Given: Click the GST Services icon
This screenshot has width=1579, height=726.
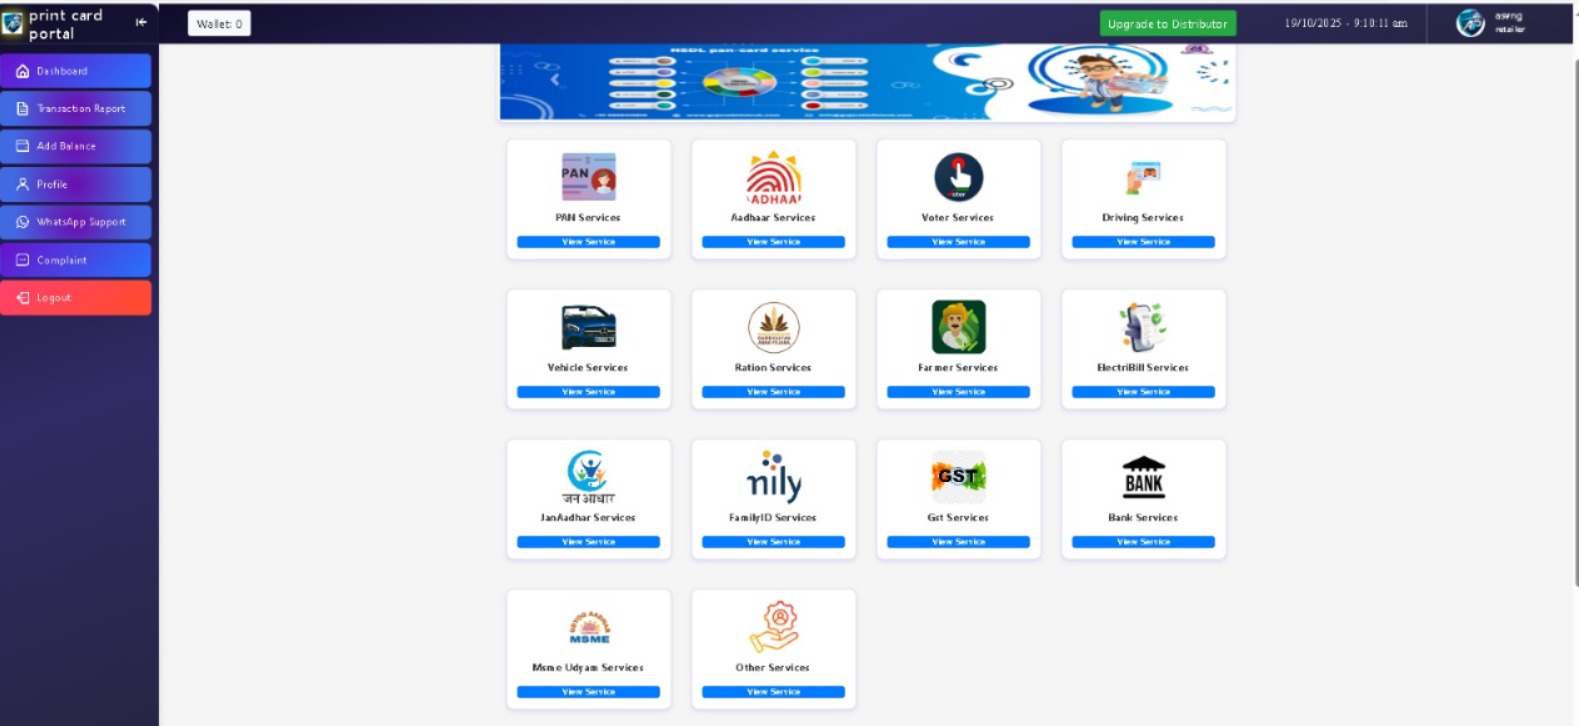Looking at the screenshot, I should click(958, 477).
